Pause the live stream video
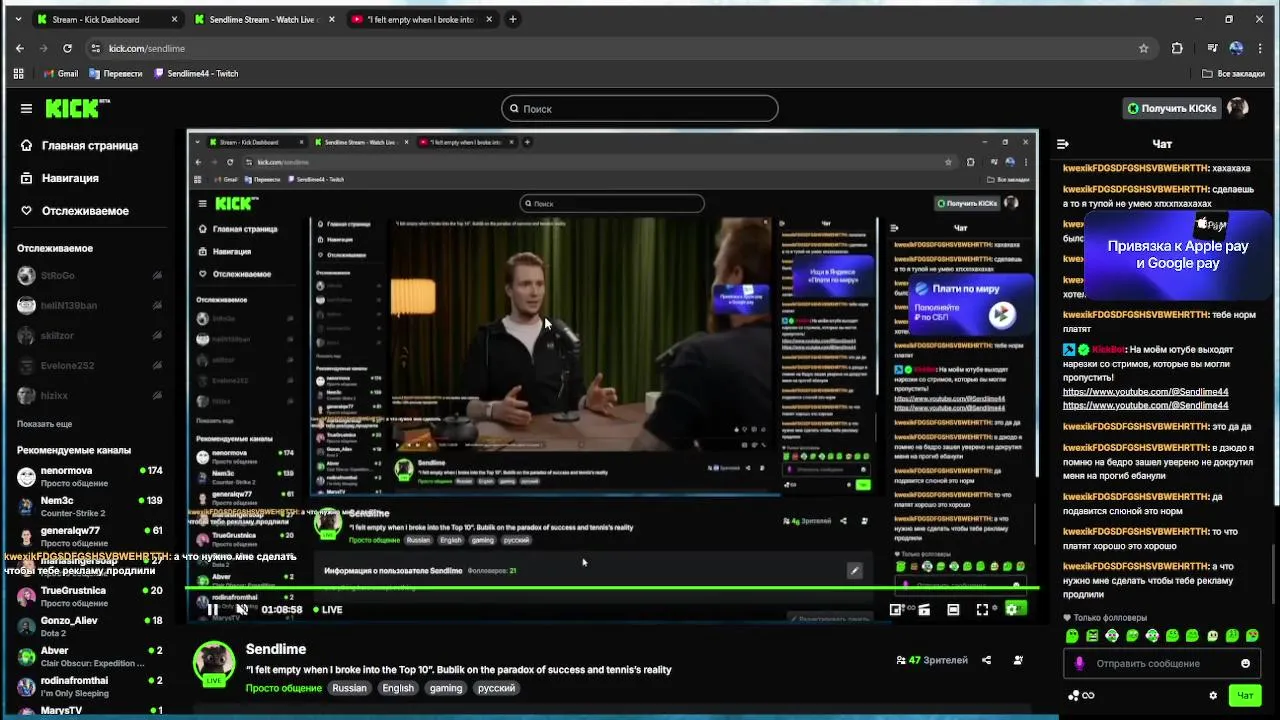The height and width of the screenshot is (720, 1280). pyautogui.click(x=213, y=609)
